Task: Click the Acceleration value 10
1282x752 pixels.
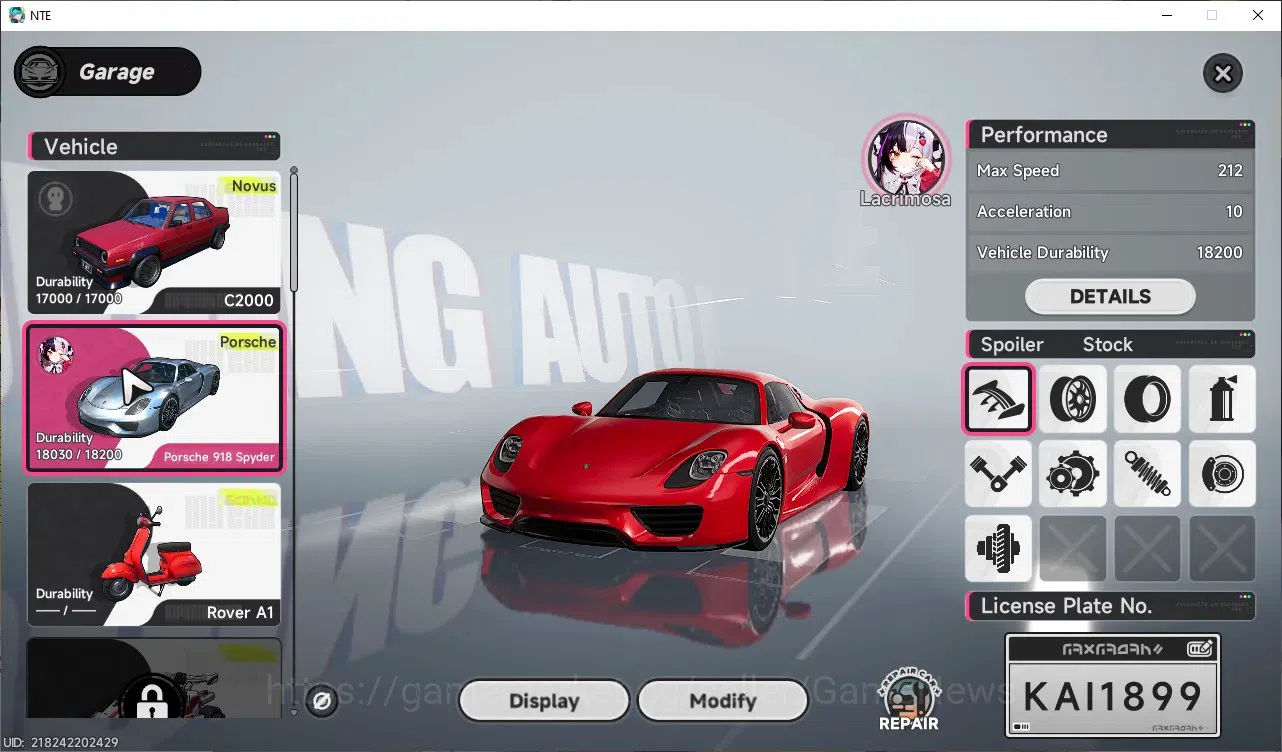Action: pyautogui.click(x=1234, y=212)
